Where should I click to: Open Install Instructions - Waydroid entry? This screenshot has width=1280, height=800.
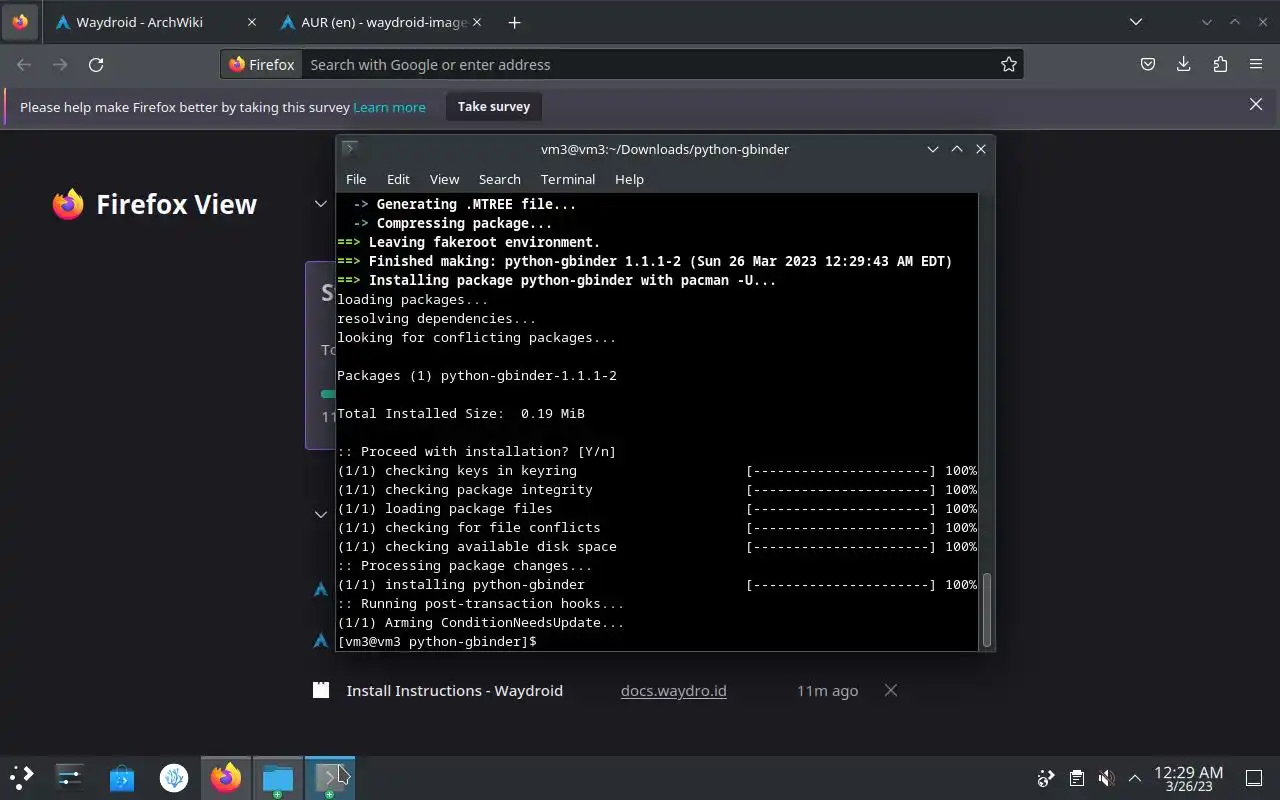tap(454, 691)
